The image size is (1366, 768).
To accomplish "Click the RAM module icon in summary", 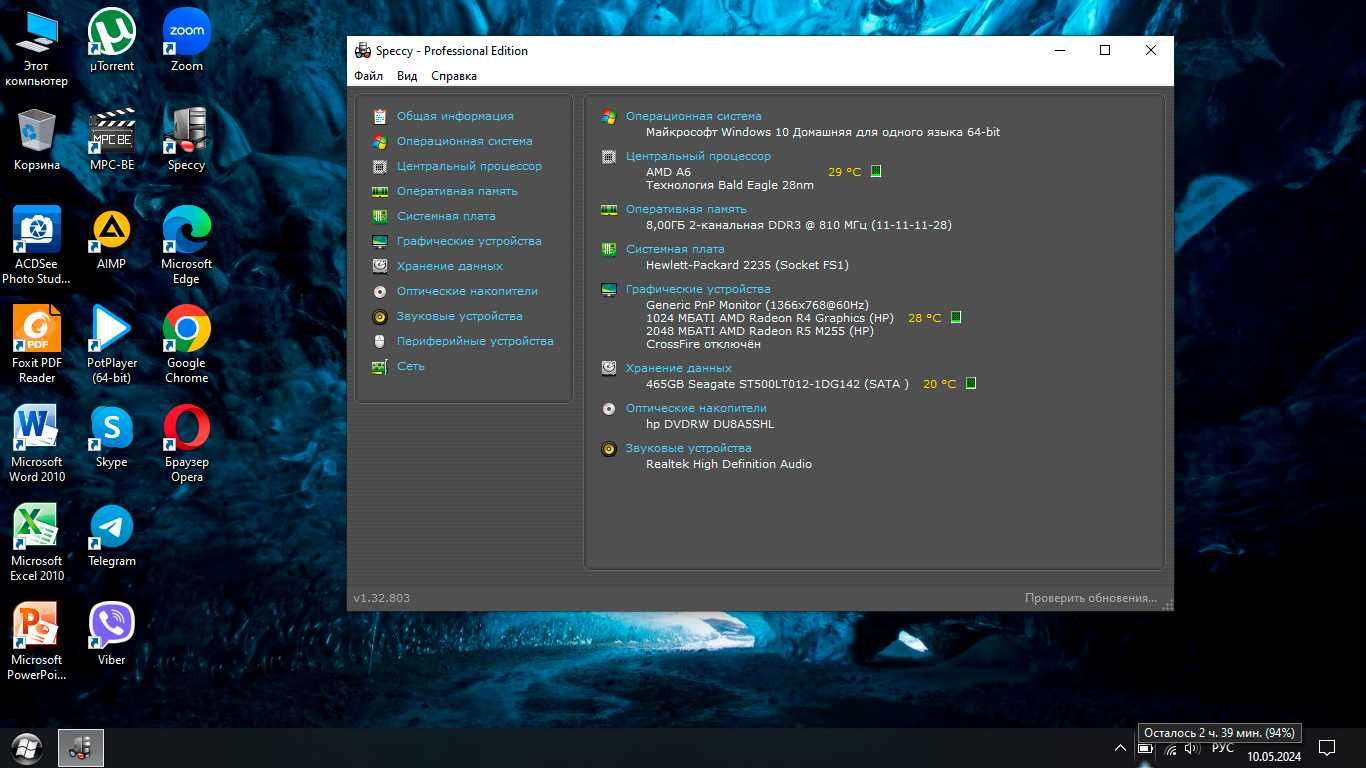I will [x=608, y=209].
